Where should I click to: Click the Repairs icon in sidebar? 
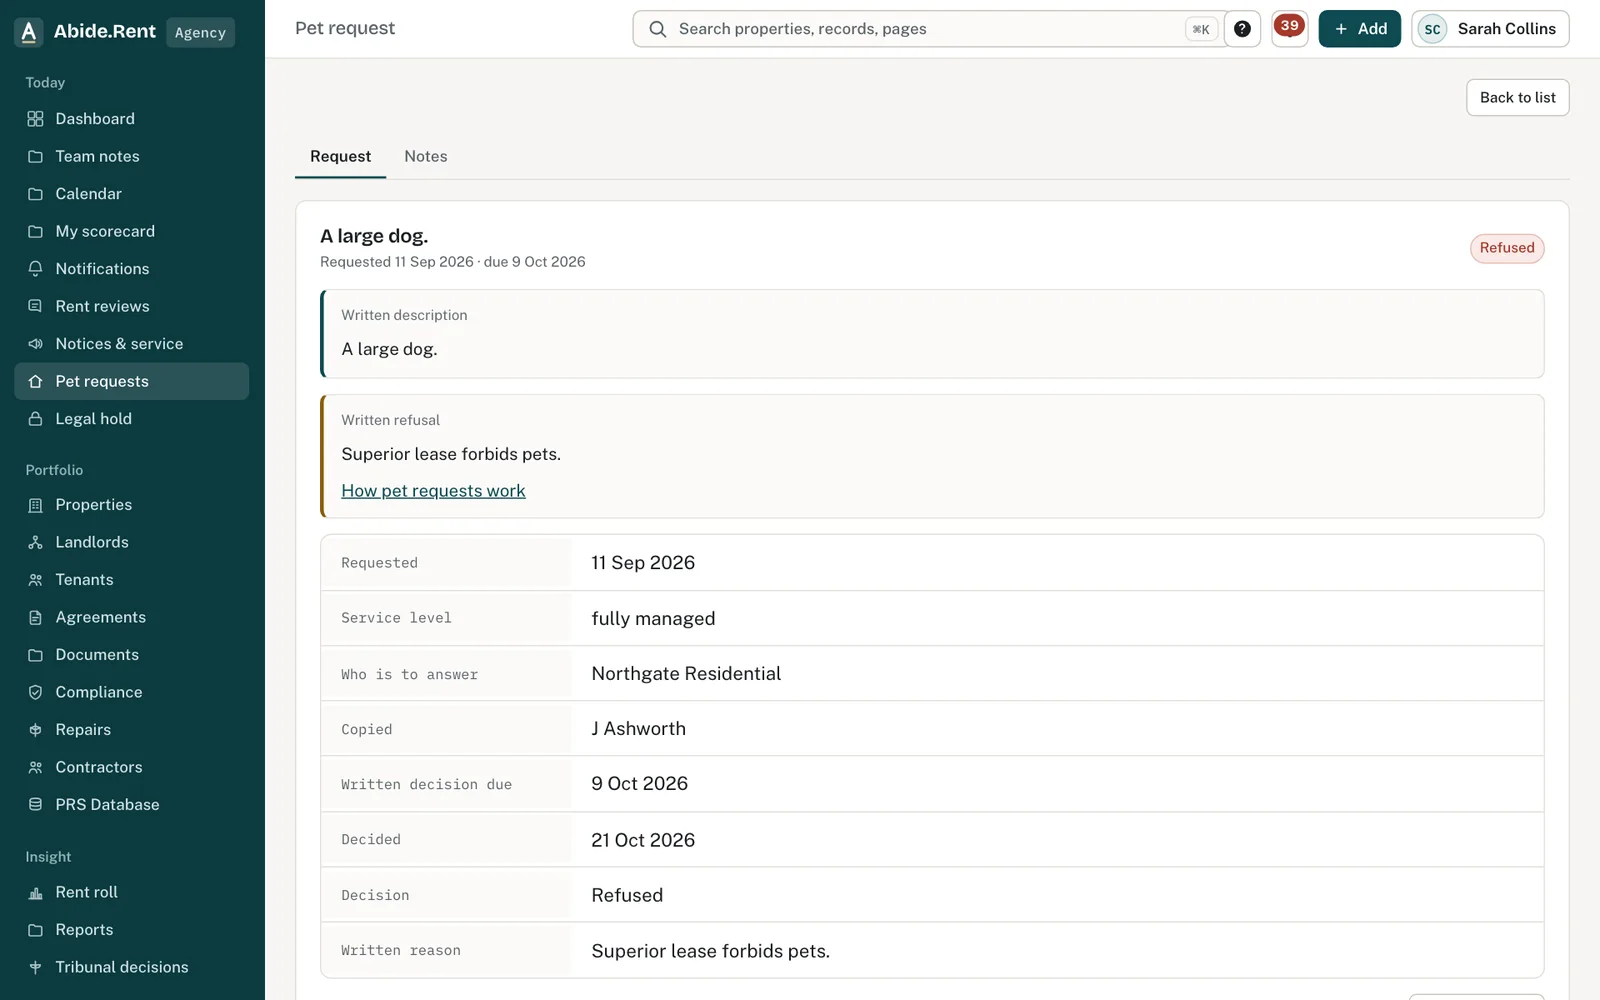pos(35,730)
